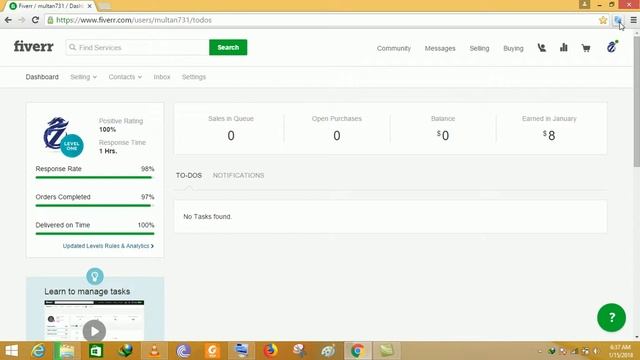Click the Sales in Queue stat
The width and height of the screenshot is (640, 360).
tap(231, 129)
